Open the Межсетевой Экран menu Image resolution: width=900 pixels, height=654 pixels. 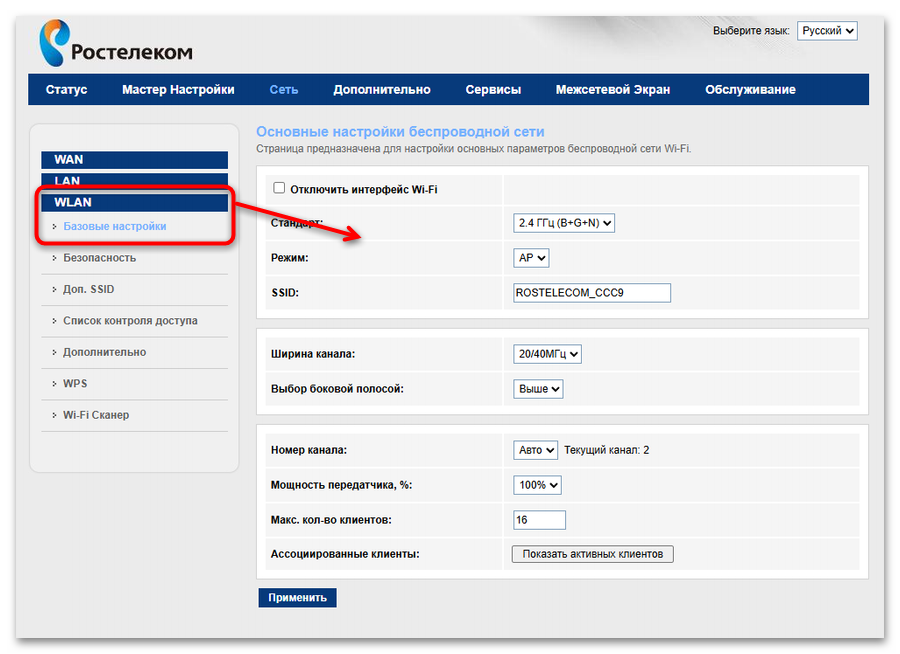pyautogui.click(x=612, y=90)
